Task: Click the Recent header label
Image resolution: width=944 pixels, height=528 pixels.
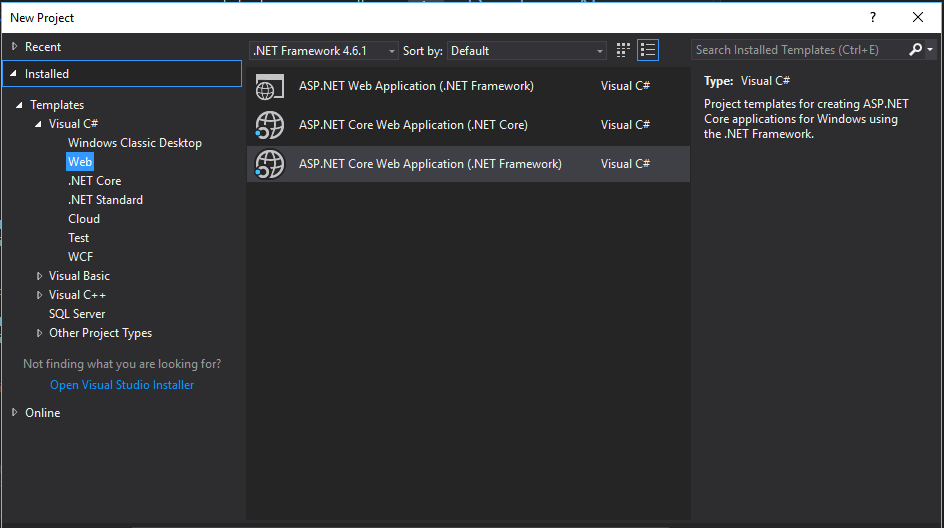Action: tap(43, 46)
